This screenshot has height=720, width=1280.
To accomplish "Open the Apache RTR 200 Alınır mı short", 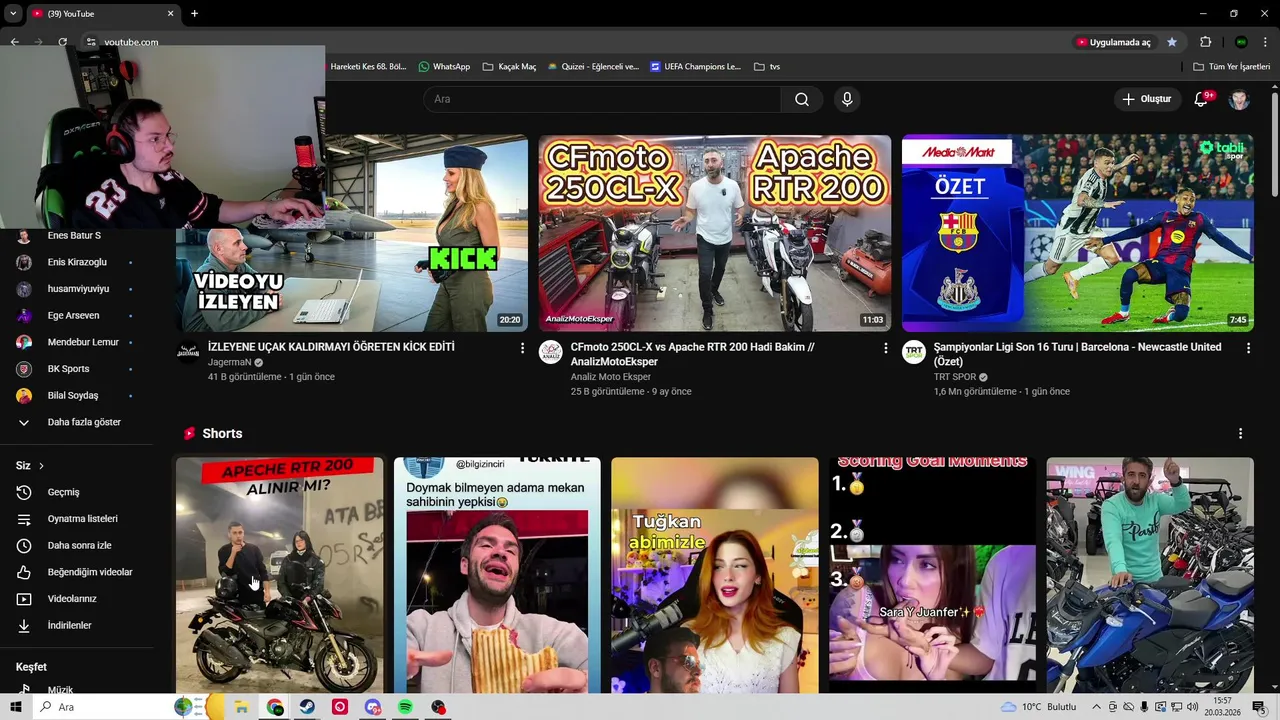I will [280, 575].
